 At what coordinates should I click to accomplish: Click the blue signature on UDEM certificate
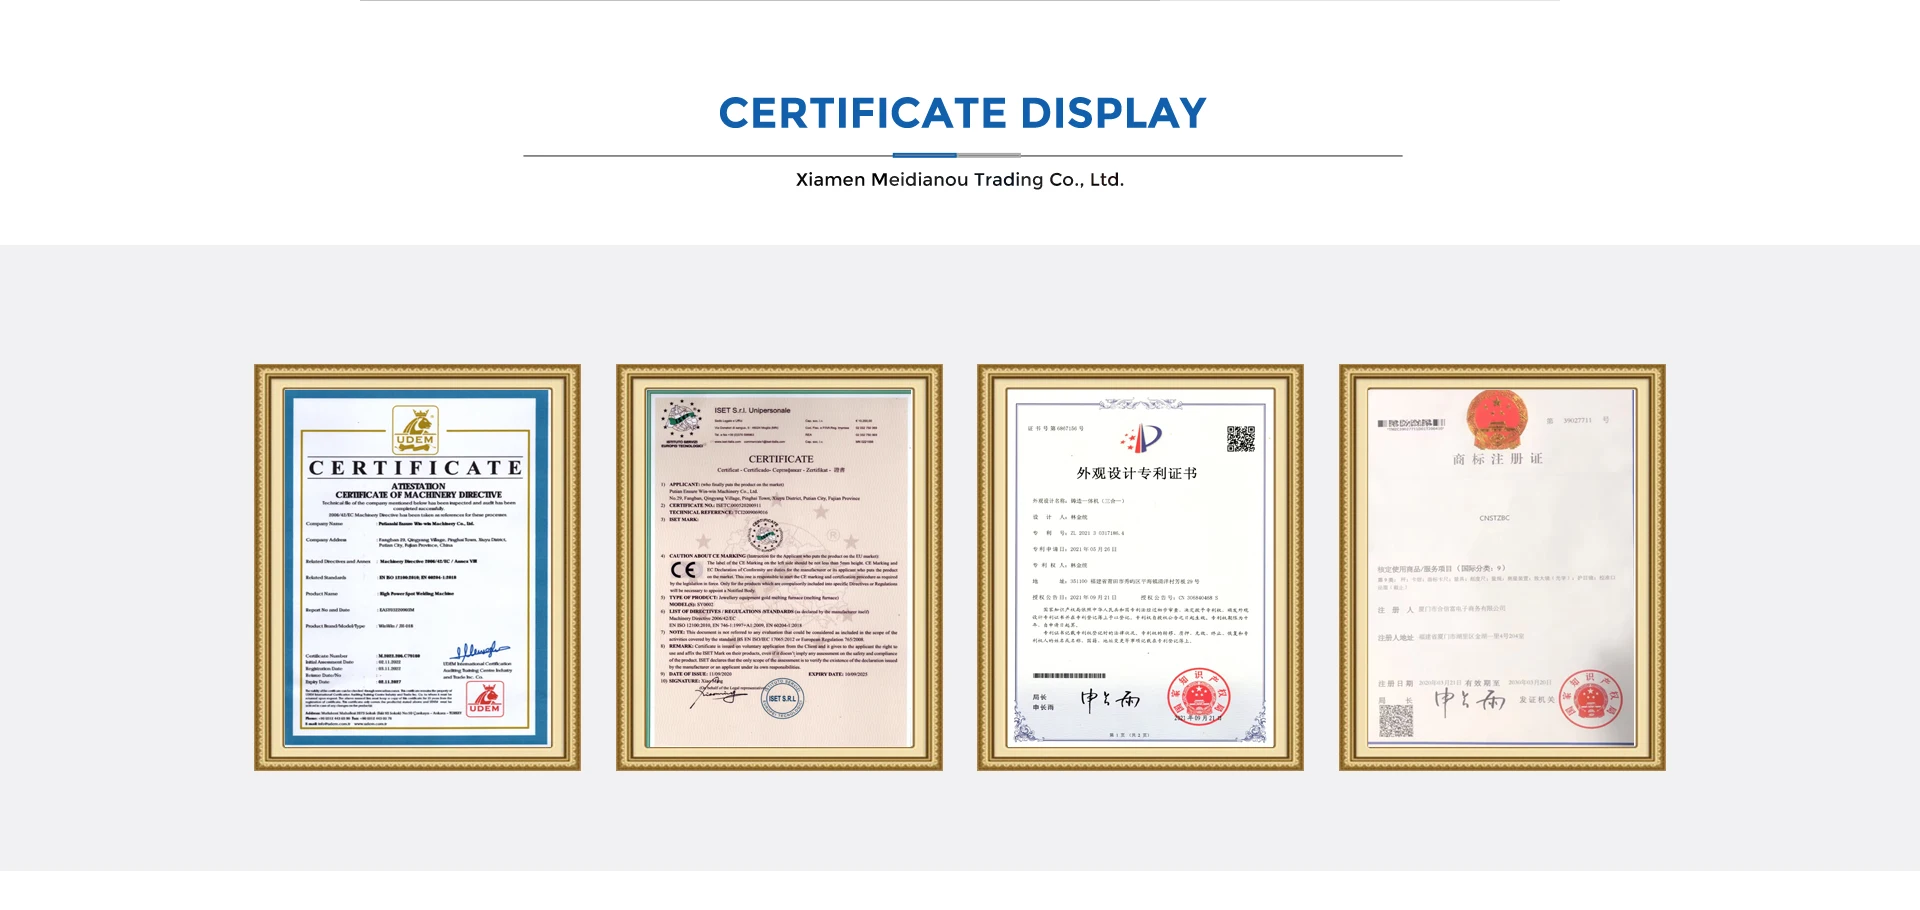480,651
